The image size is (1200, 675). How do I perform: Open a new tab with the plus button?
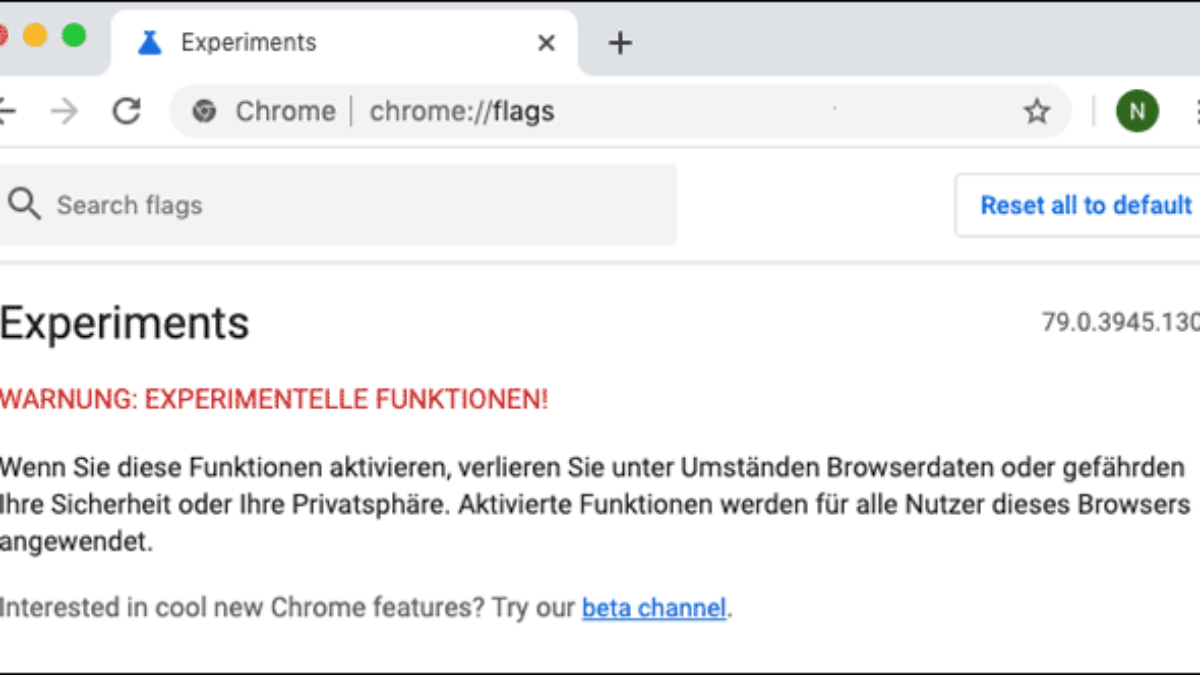[x=620, y=43]
